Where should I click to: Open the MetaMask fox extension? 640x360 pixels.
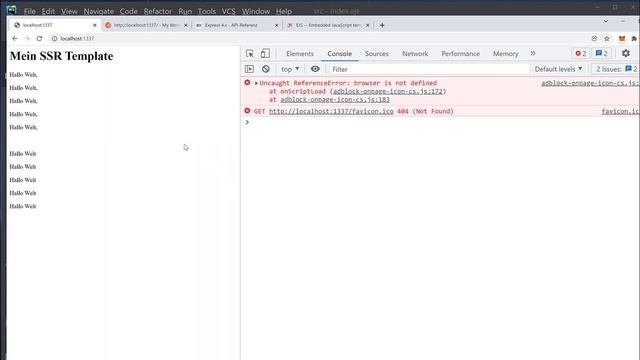pyautogui.click(x=622, y=38)
